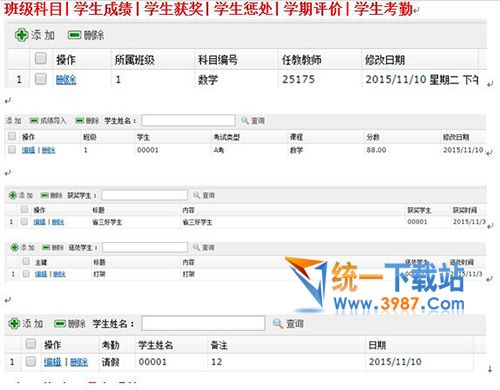Click the green add icon in student awards section
Viewport: 500px width, 390px height.
click(x=13, y=195)
